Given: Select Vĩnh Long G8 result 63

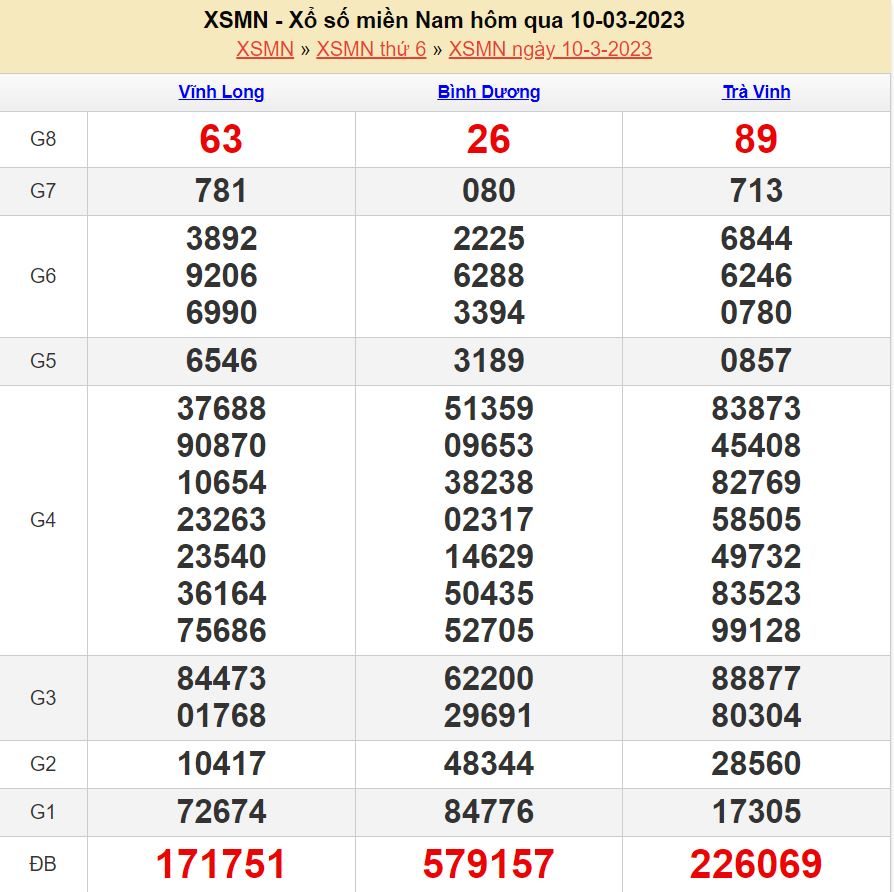Looking at the screenshot, I should 221,139.
